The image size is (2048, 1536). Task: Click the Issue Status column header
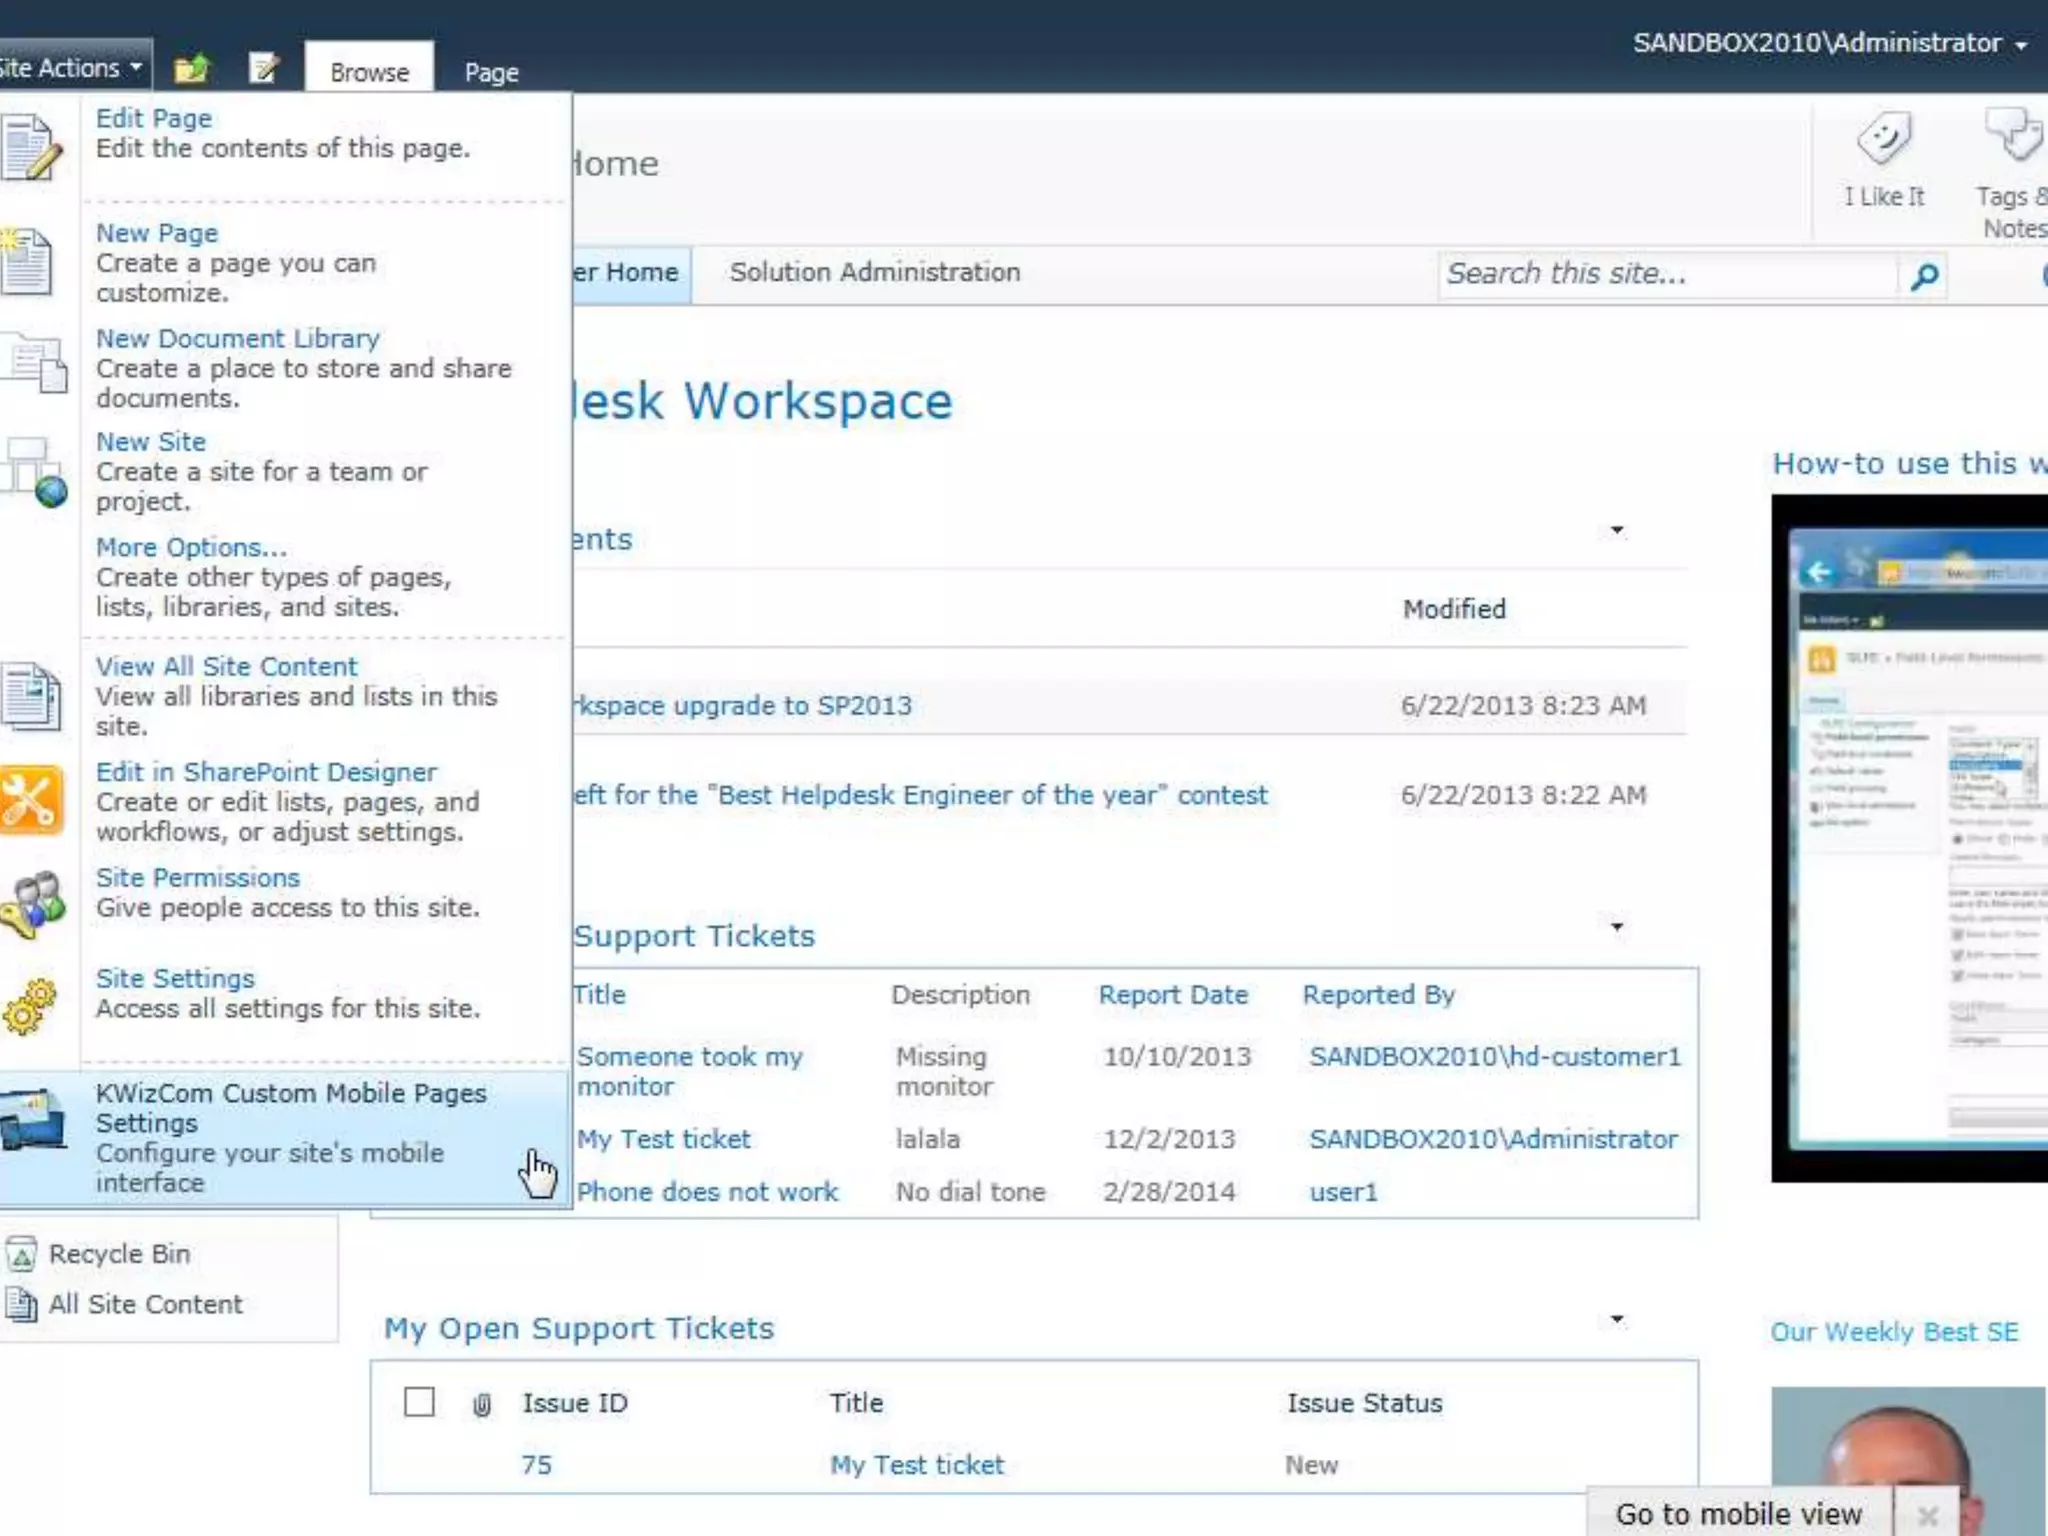point(1364,1403)
